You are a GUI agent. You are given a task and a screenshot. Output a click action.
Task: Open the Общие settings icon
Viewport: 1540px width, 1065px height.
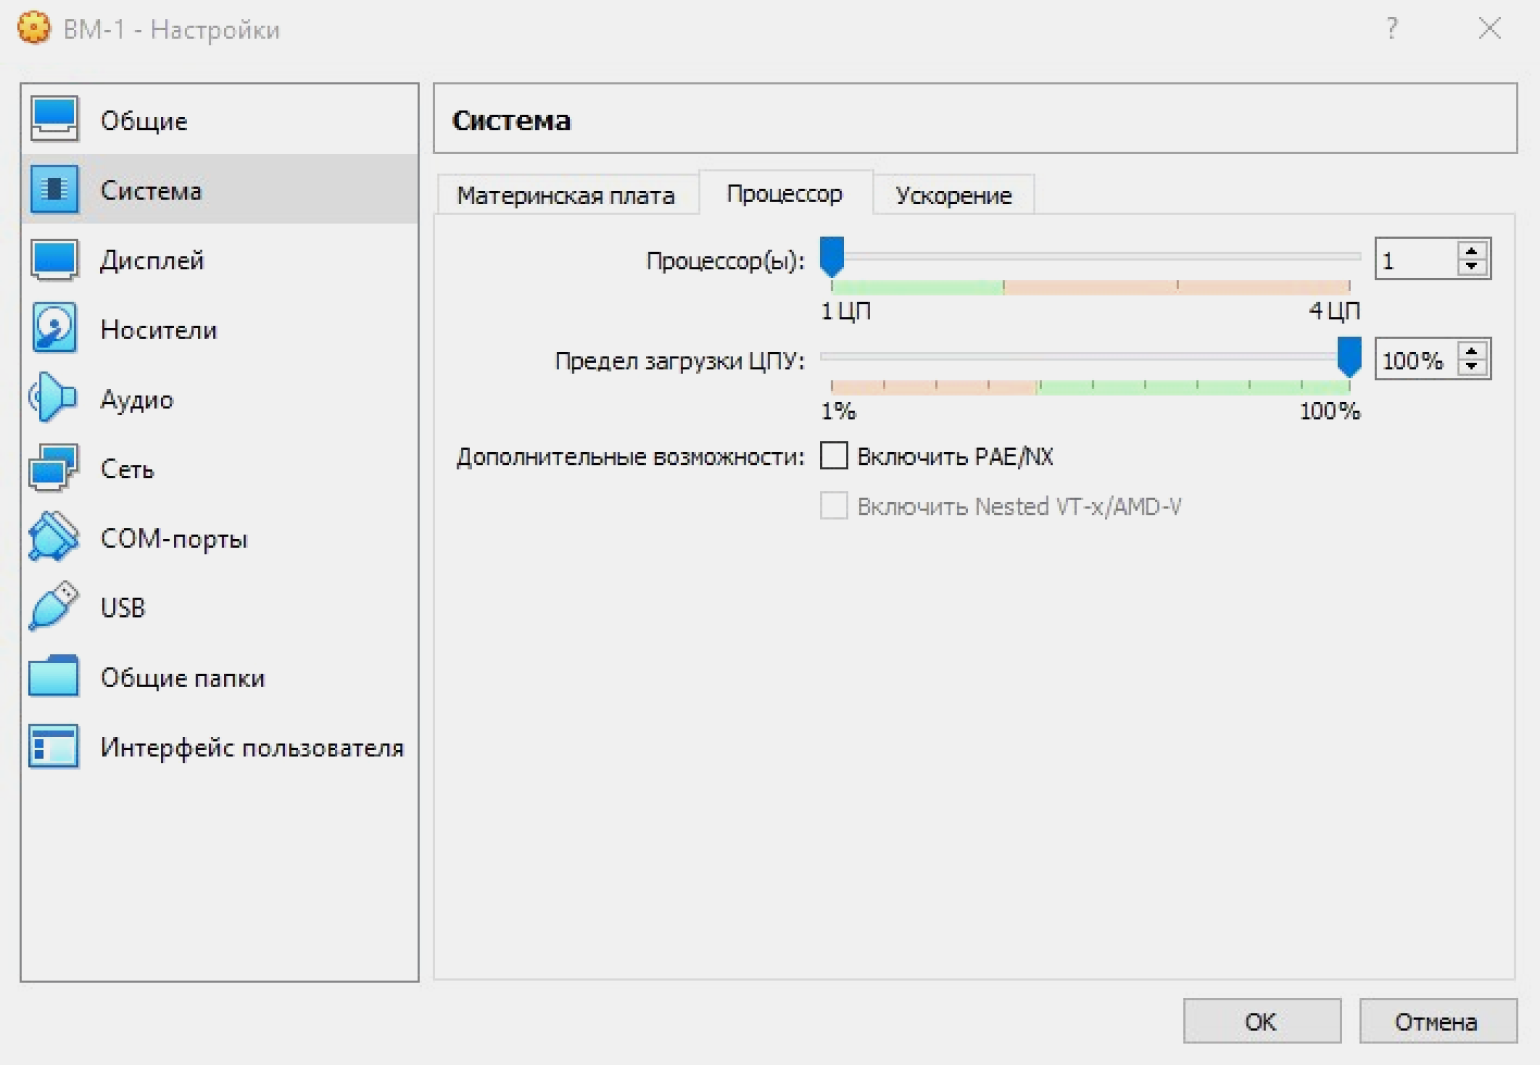(x=54, y=120)
